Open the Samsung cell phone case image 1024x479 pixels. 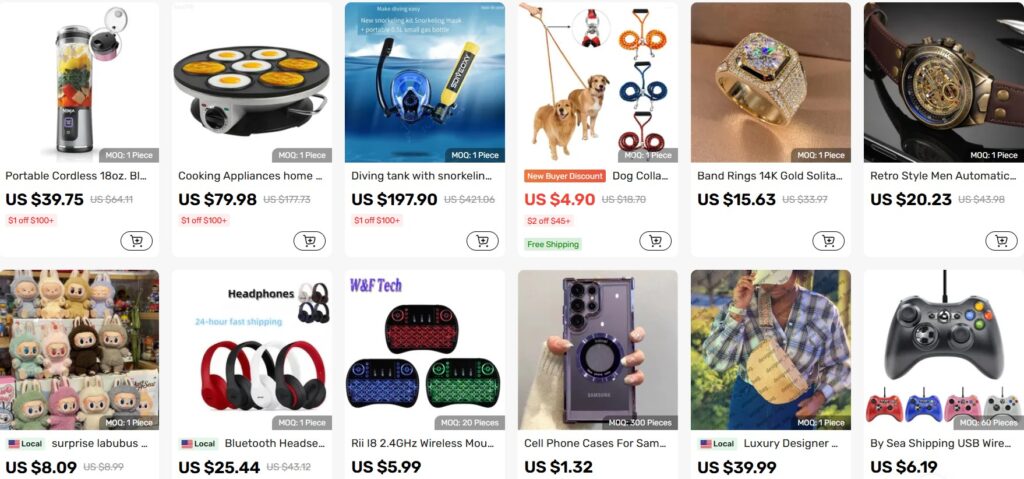pyautogui.click(x=598, y=350)
